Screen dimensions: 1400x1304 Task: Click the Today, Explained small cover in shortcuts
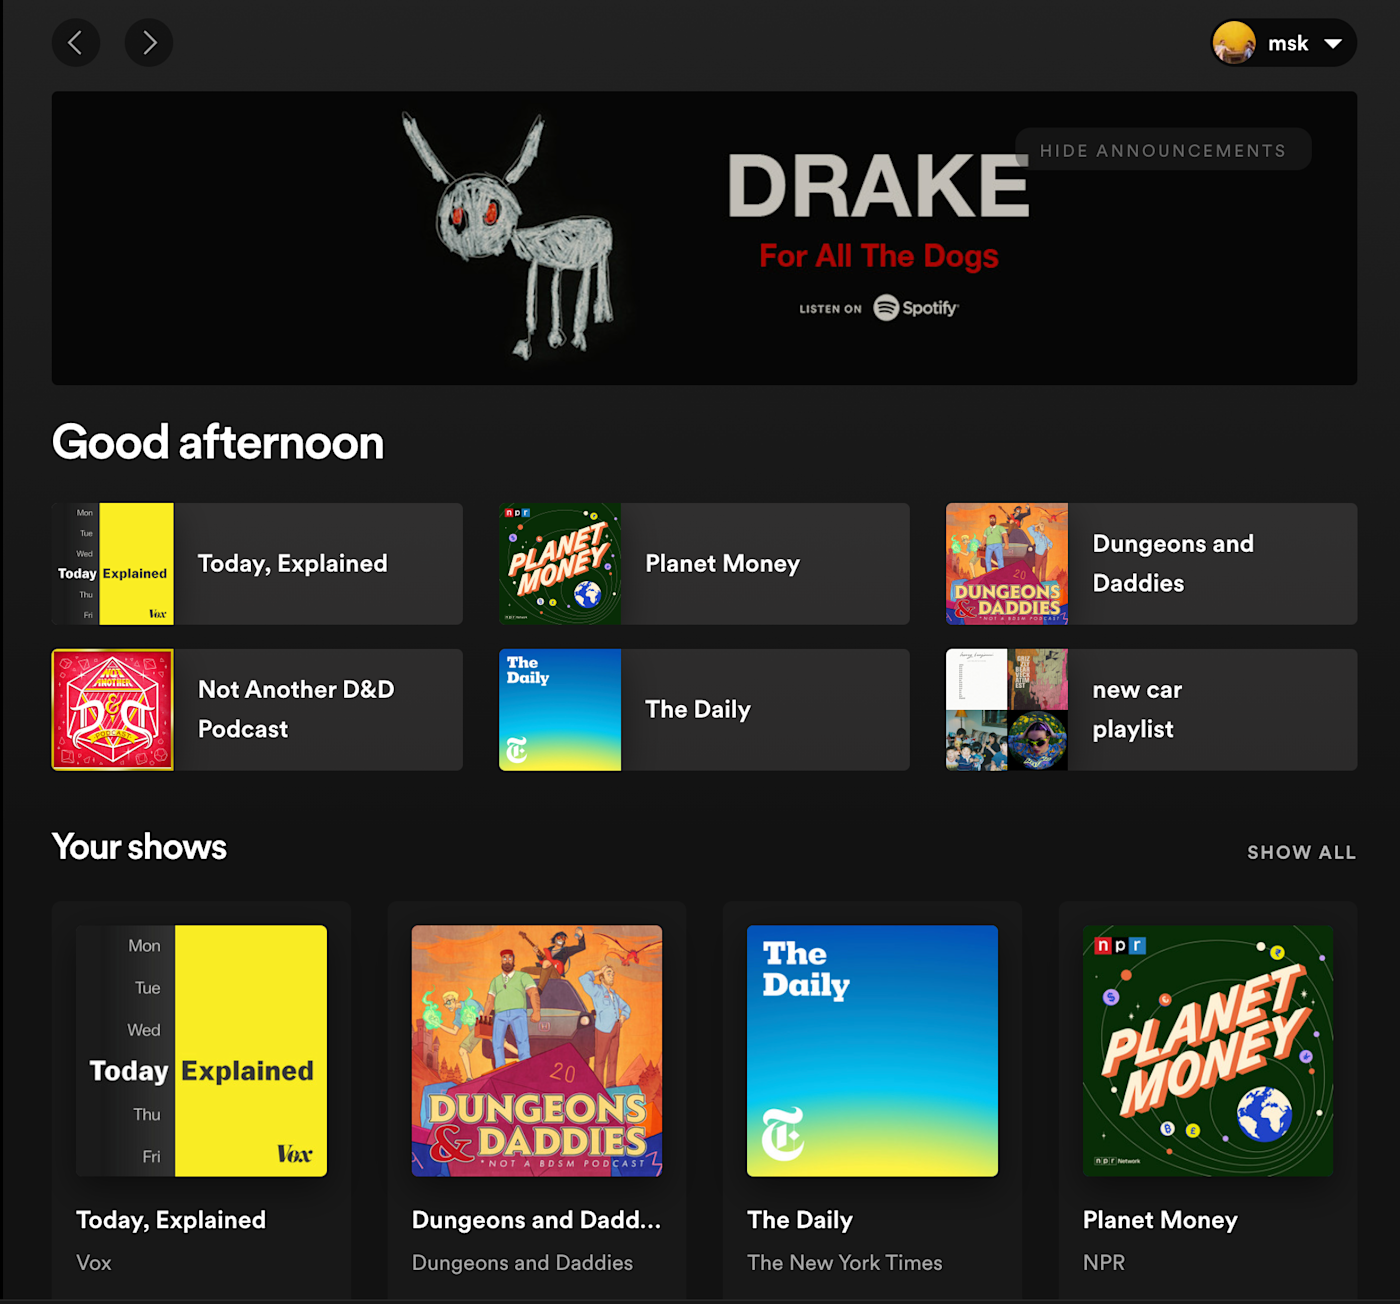113,564
